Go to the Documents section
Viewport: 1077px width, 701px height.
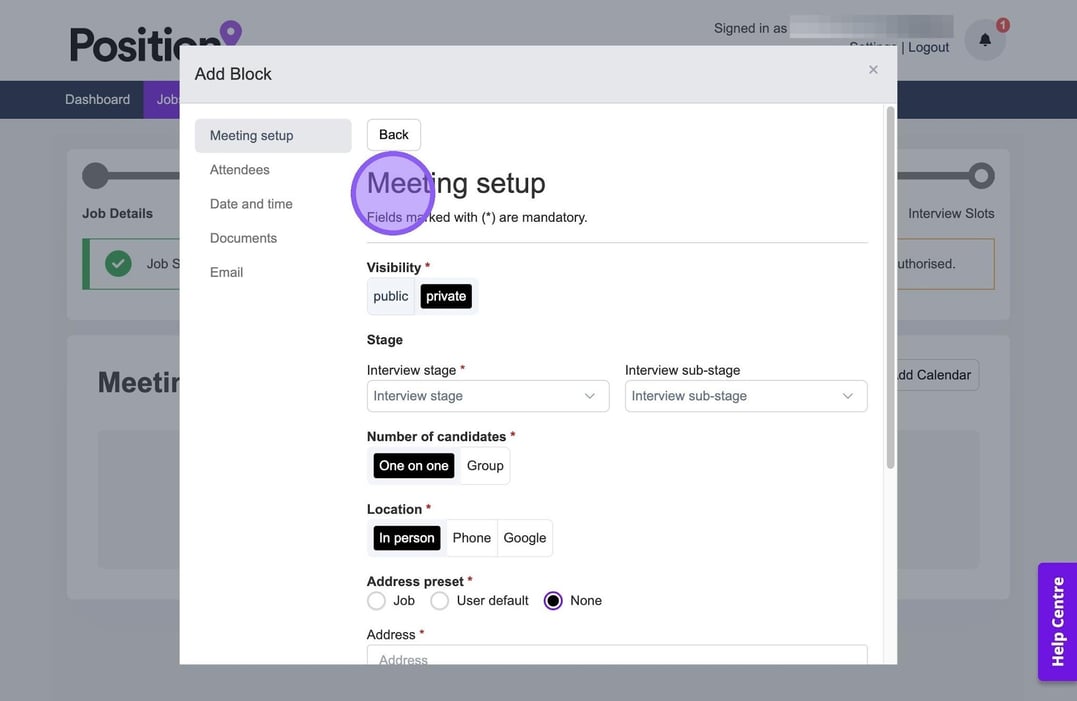pos(243,238)
